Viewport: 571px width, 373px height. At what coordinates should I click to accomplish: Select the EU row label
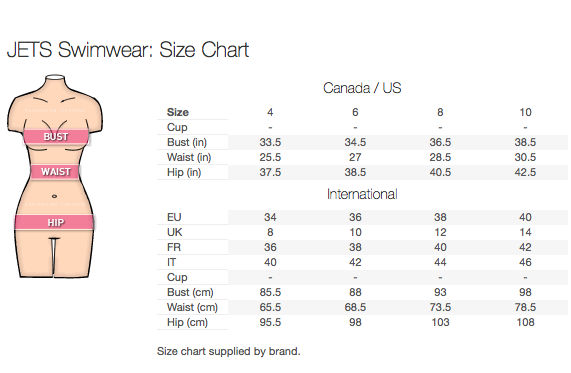pyautogui.click(x=174, y=217)
